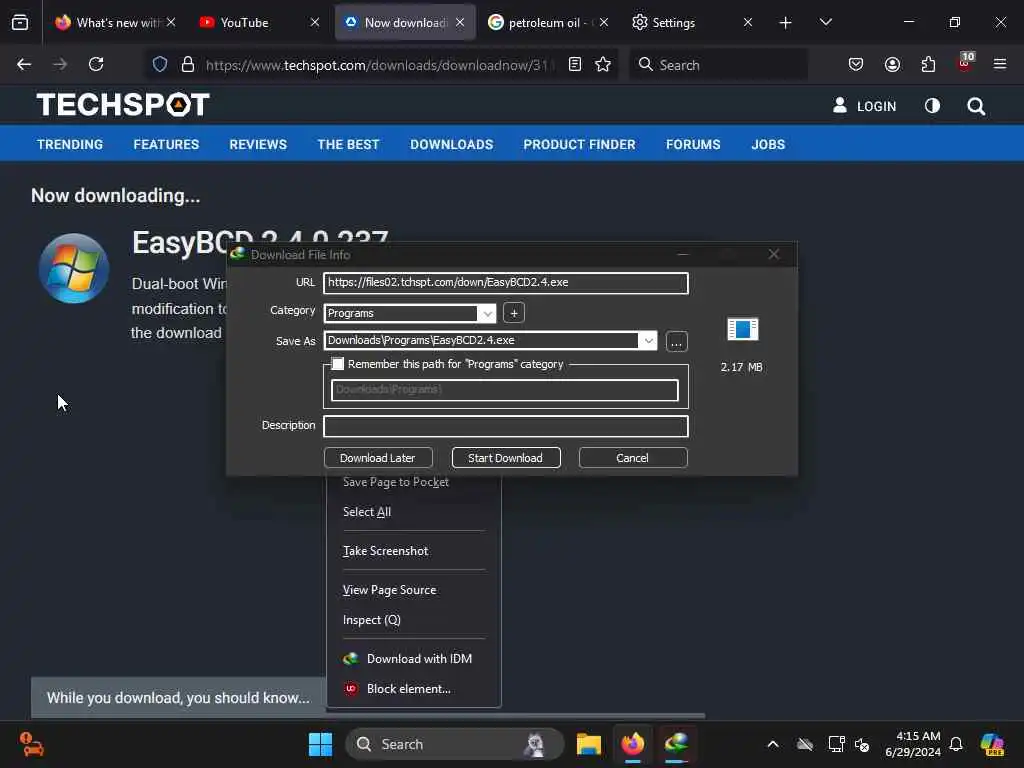Click the Firefox Search box in toolbar
Image resolution: width=1024 pixels, height=768 pixels.
coord(718,64)
